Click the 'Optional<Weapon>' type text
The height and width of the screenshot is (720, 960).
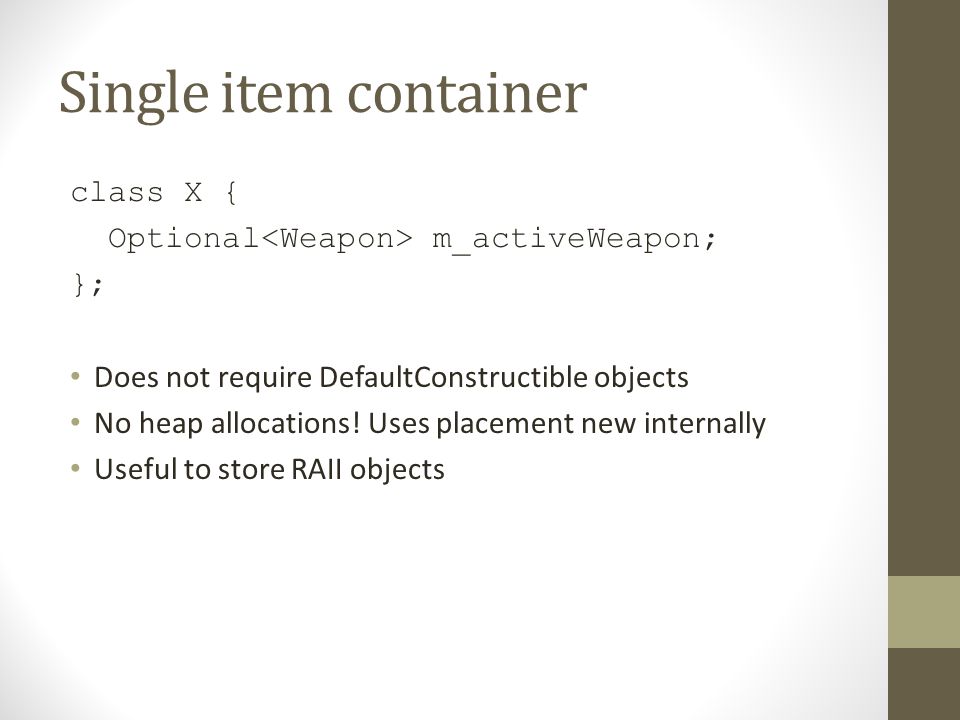[x=260, y=238]
